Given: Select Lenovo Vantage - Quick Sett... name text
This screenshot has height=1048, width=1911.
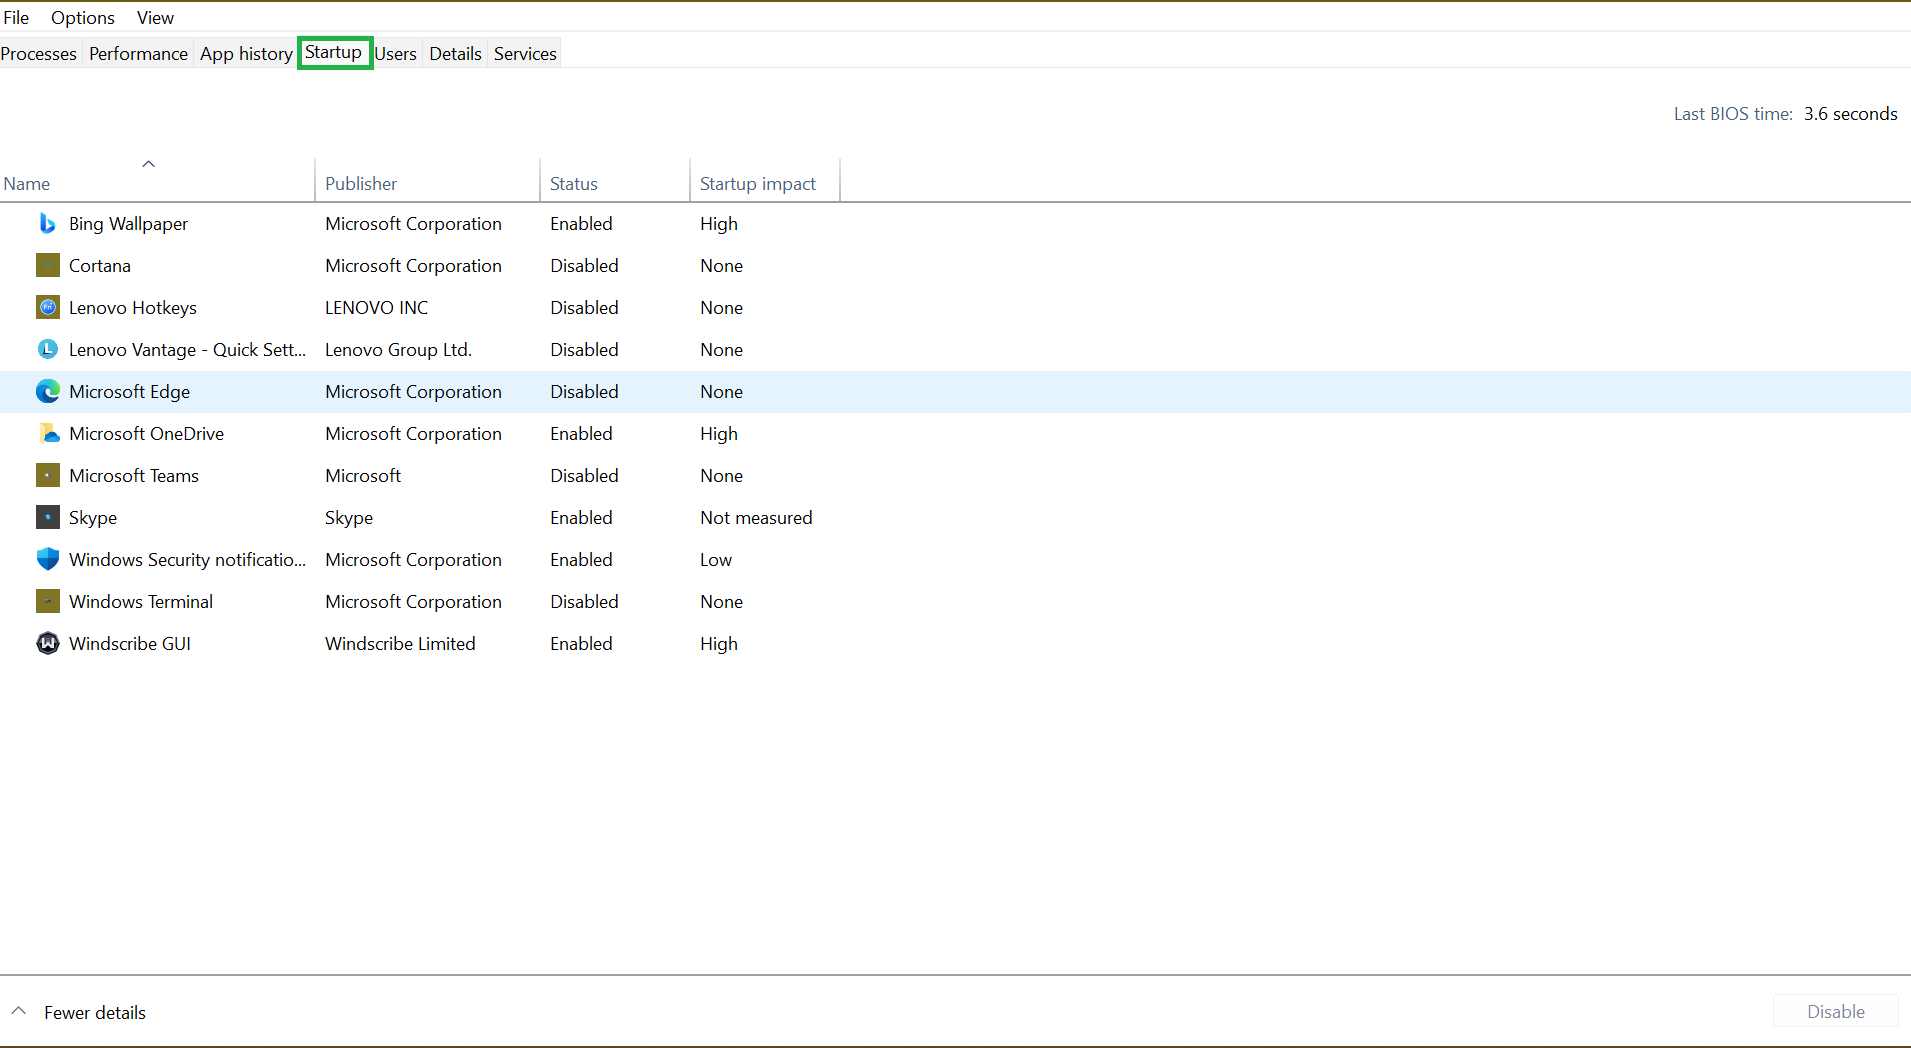Looking at the screenshot, I should 187,349.
